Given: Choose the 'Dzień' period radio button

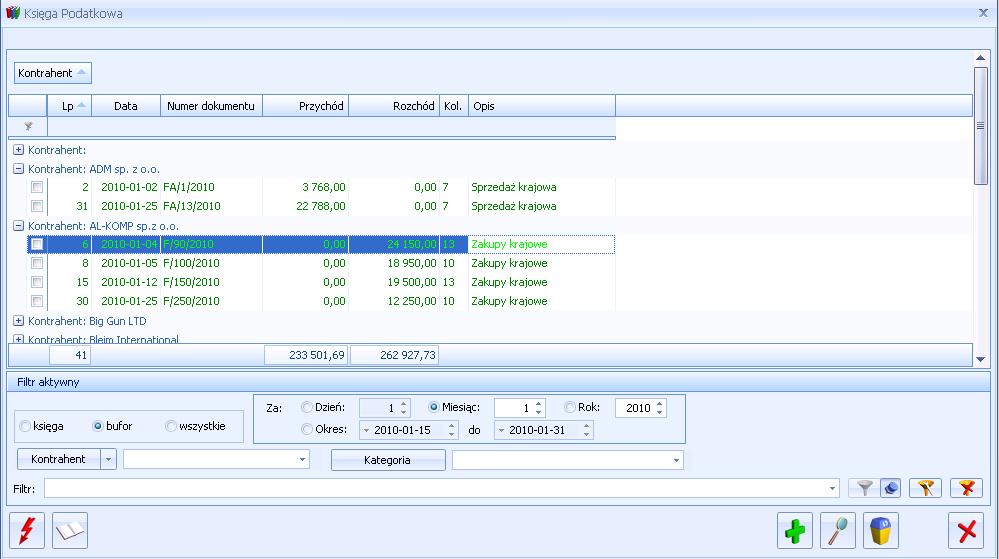Looking at the screenshot, I should click(307, 407).
